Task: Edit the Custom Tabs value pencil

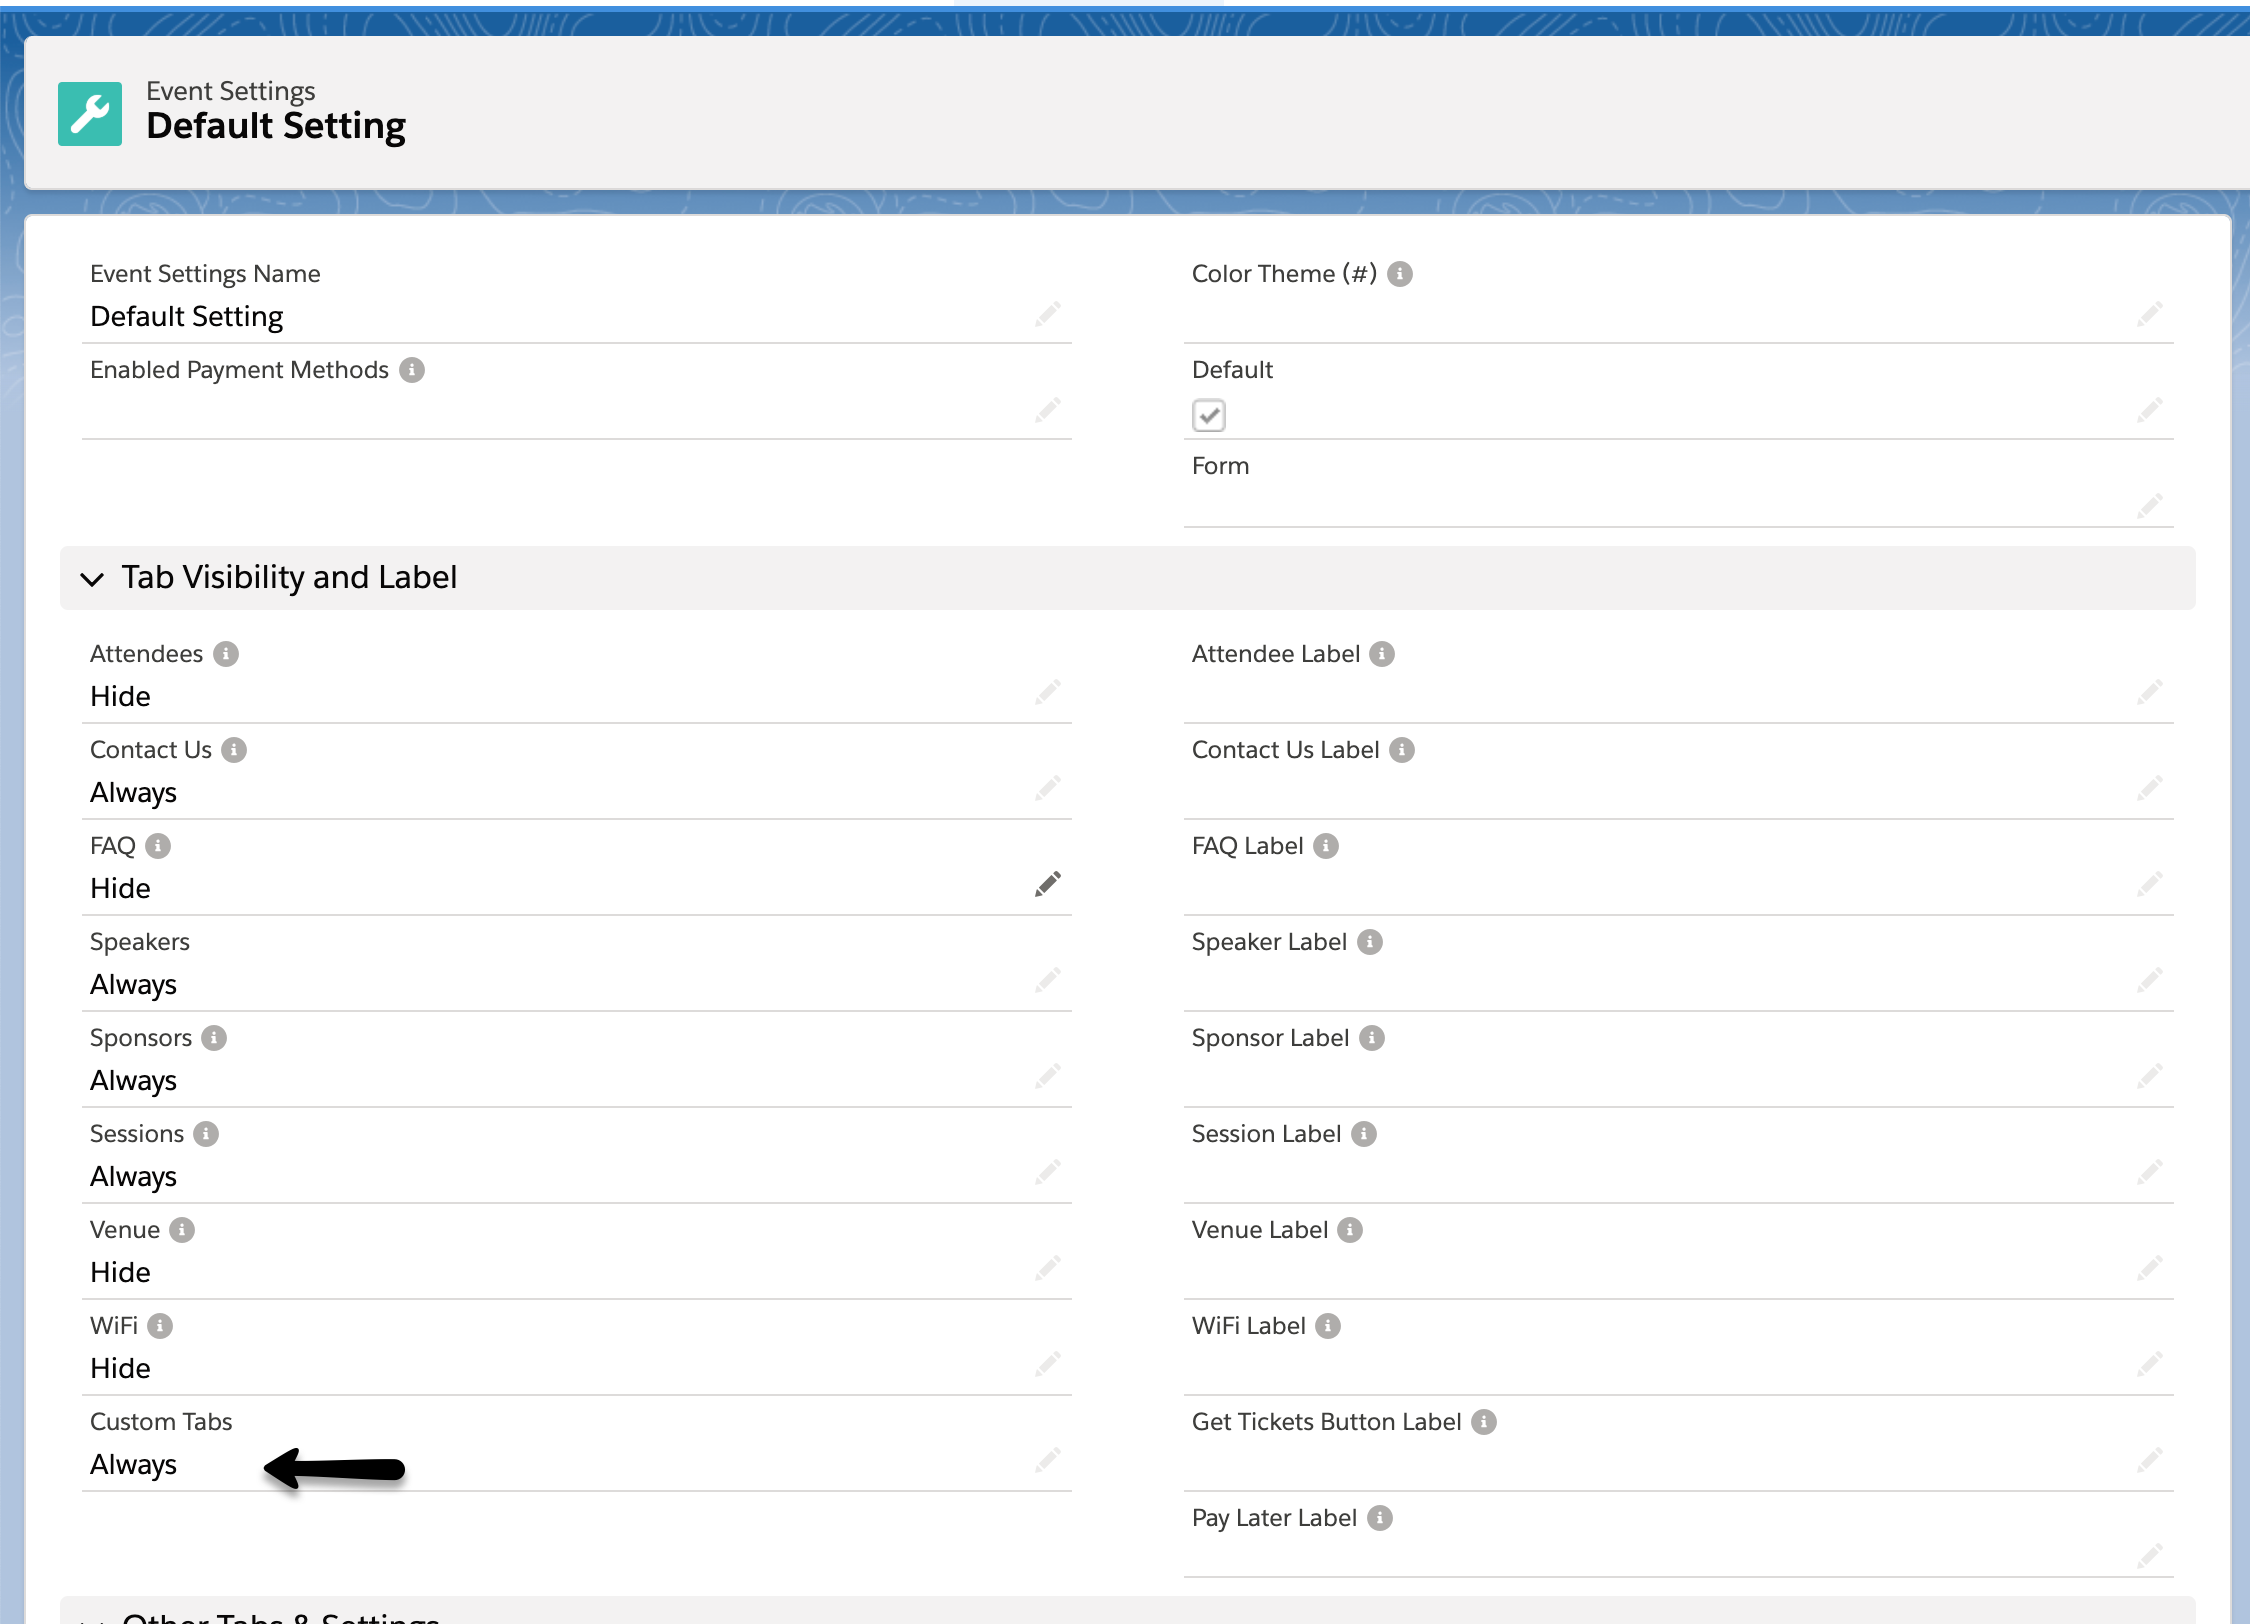Action: (1047, 1461)
